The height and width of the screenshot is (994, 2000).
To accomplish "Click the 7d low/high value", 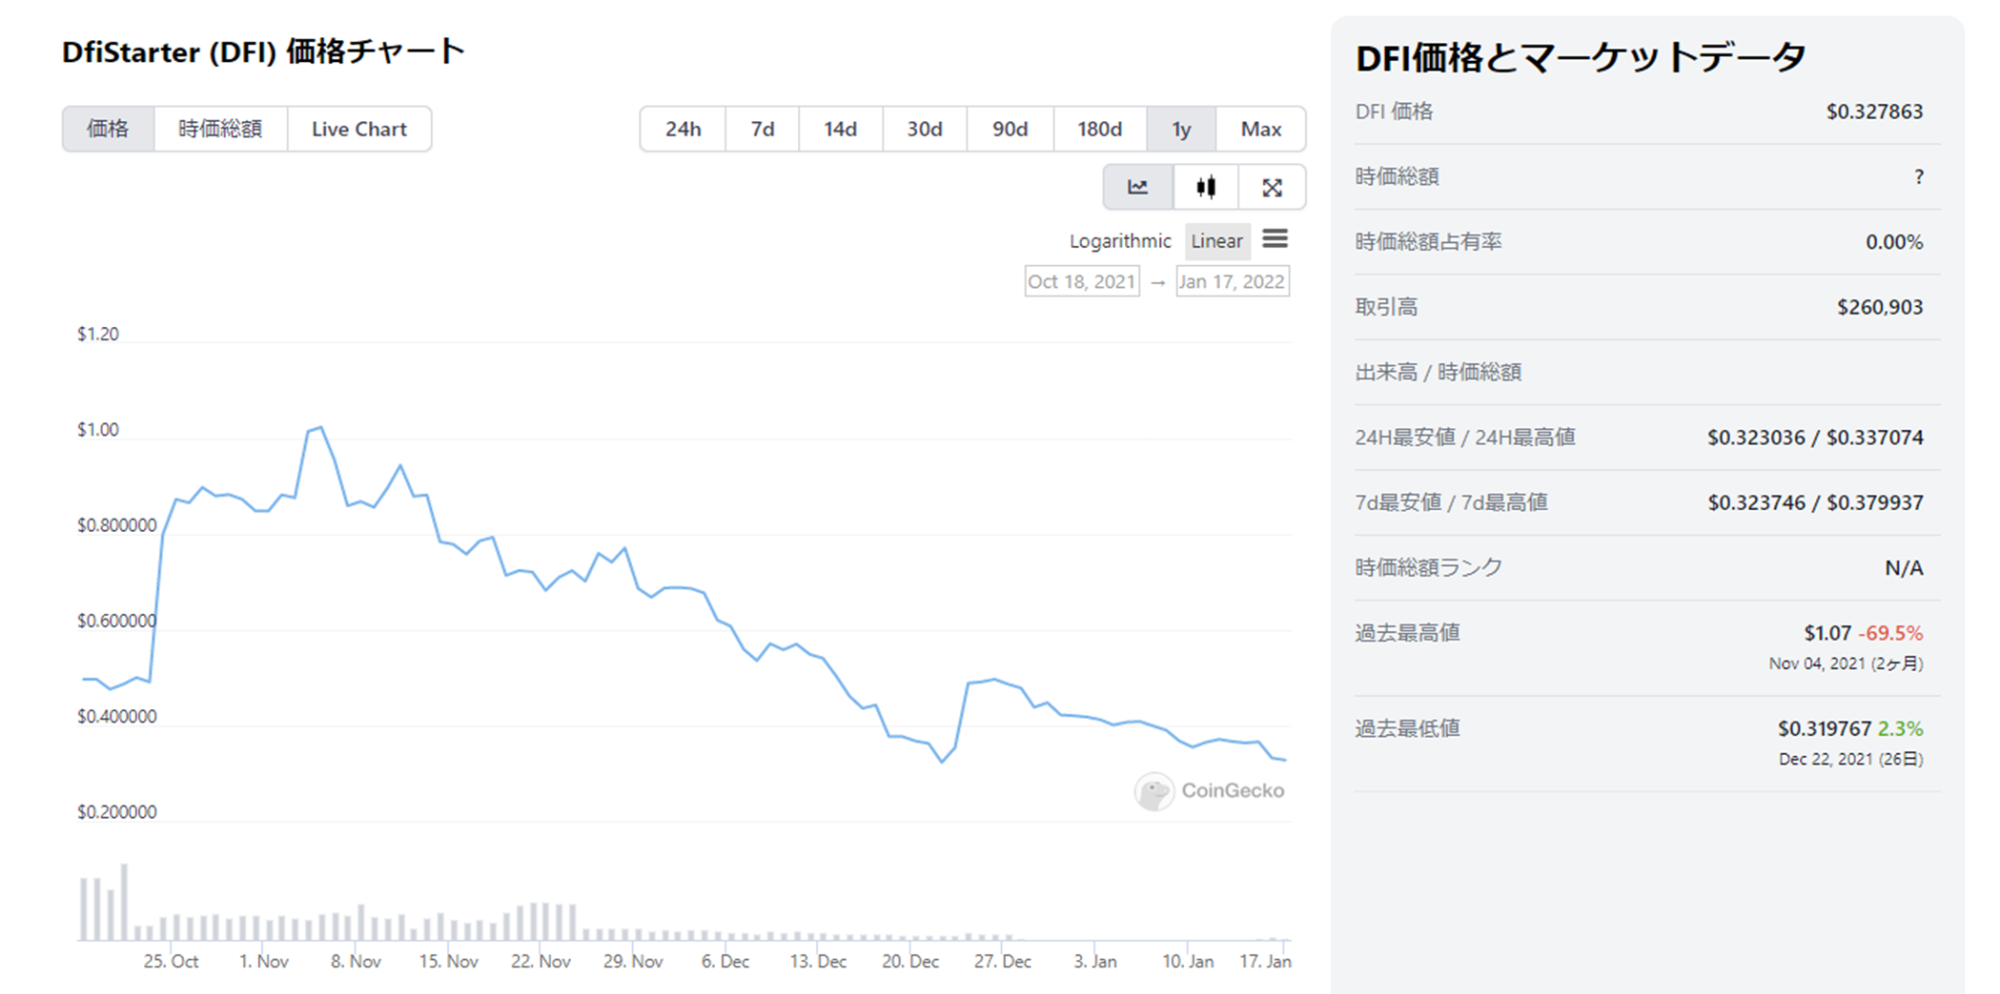I will (1815, 502).
